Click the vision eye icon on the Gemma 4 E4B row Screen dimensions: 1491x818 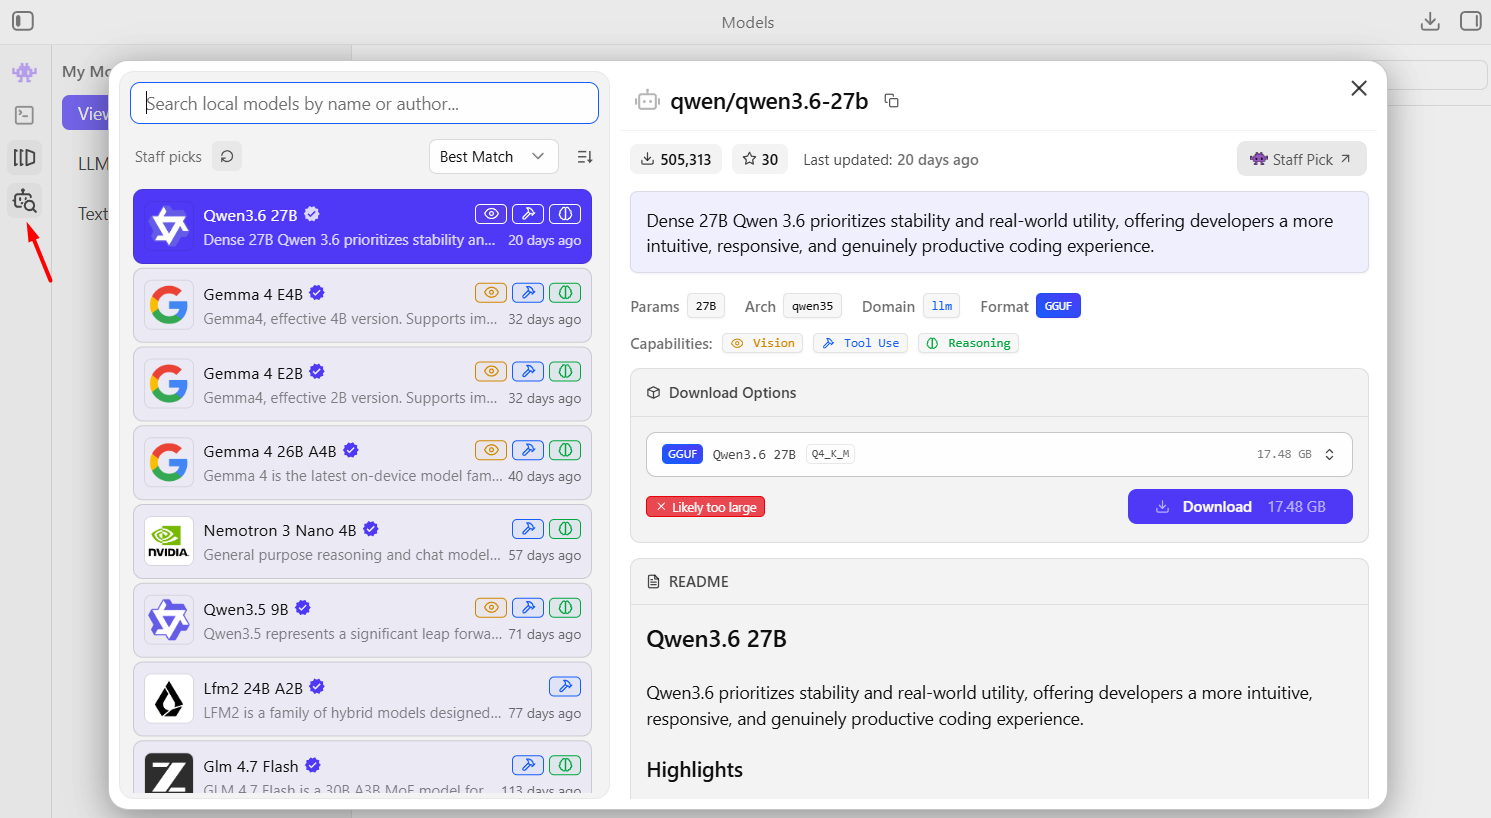pyautogui.click(x=490, y=293)
